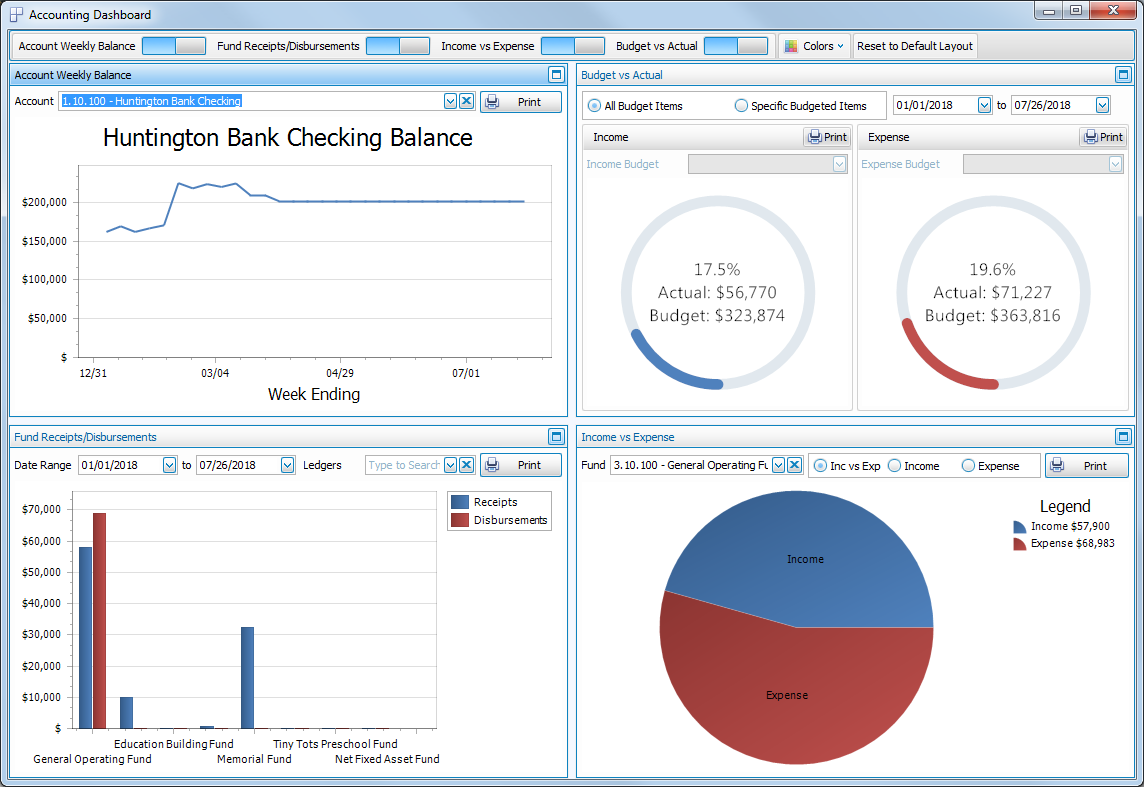Click the Ledgers search input field

click(403, 465)
